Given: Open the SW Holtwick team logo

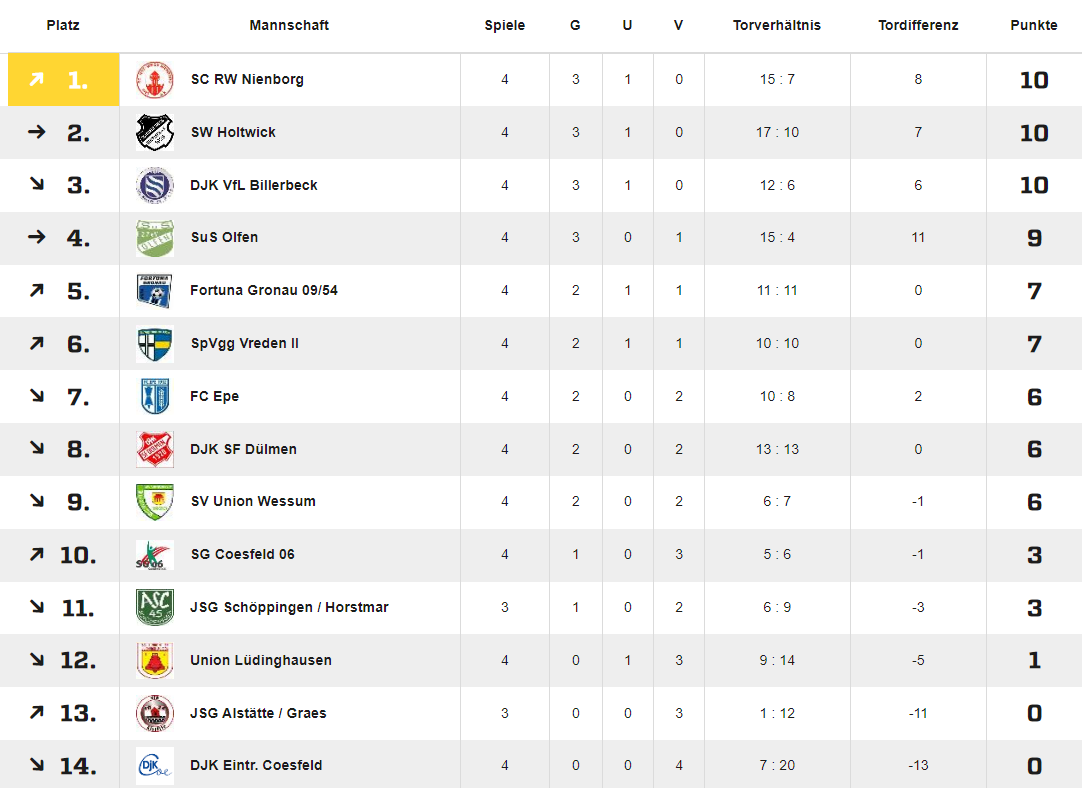Looking at the screenshot, I should tap(155, 132).
